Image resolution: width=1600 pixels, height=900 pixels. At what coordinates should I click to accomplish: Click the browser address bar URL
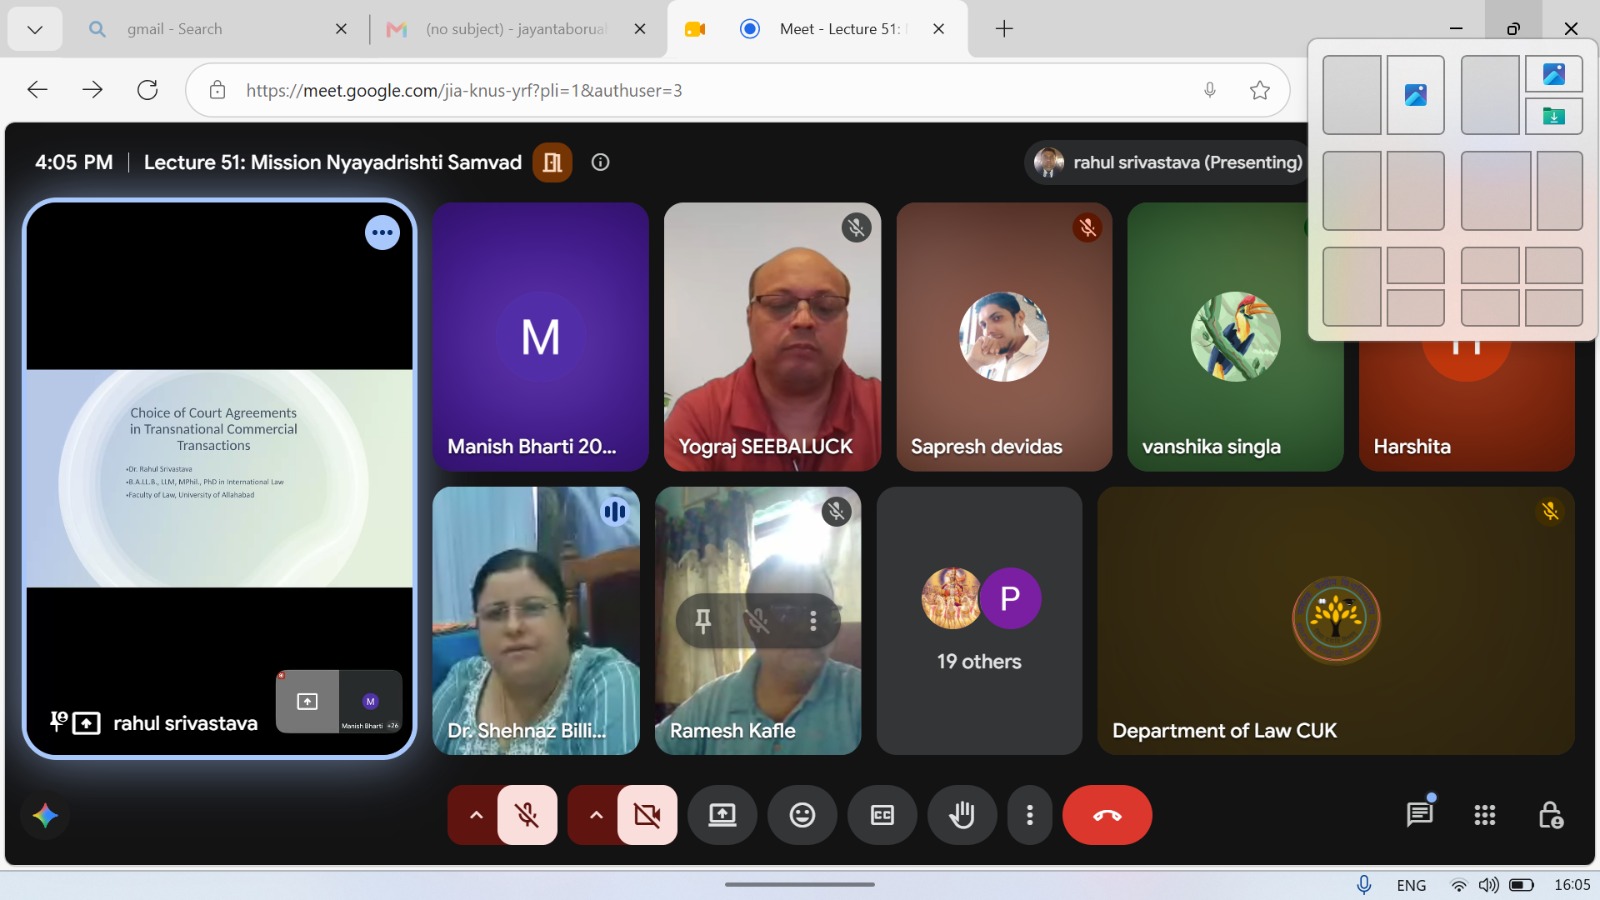coord(464,90)
